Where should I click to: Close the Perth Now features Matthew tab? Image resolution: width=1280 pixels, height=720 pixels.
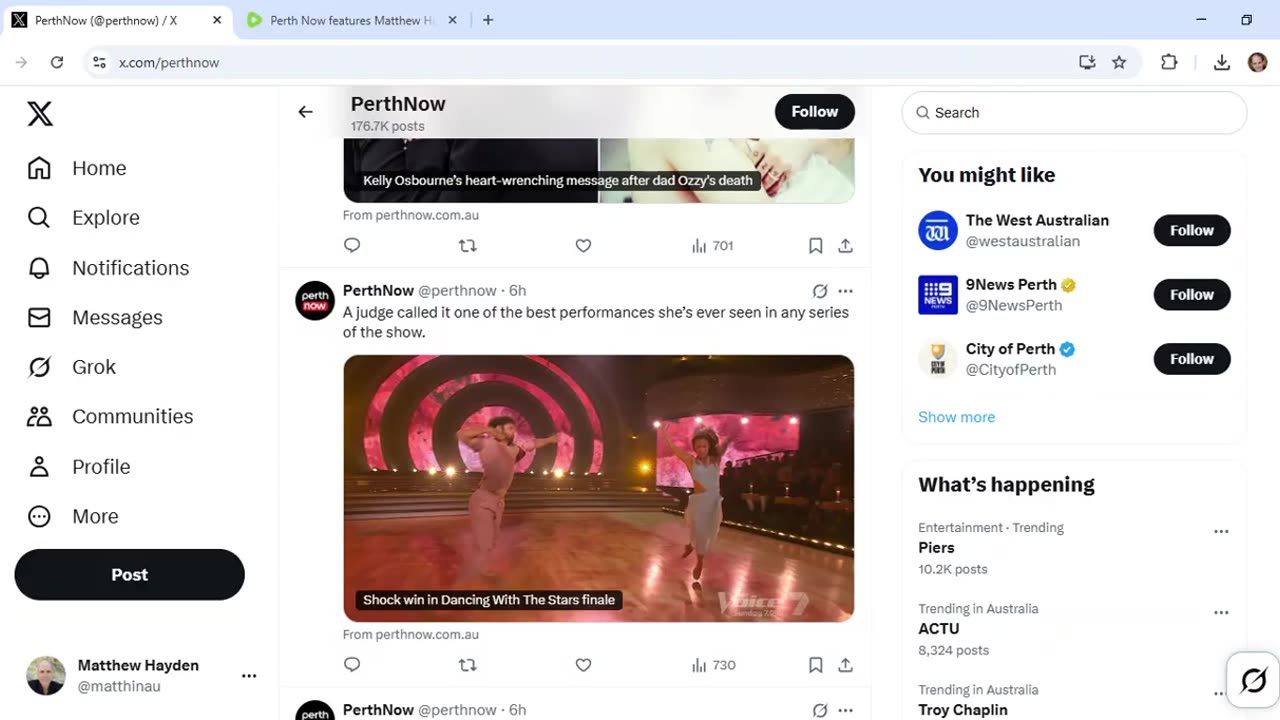pyautogui.click(x=452, y=20)
